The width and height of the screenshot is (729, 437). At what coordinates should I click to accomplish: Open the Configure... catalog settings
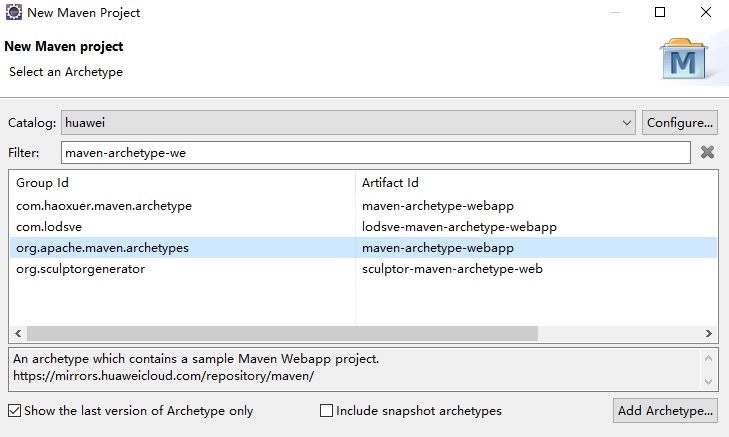[680, 123]
